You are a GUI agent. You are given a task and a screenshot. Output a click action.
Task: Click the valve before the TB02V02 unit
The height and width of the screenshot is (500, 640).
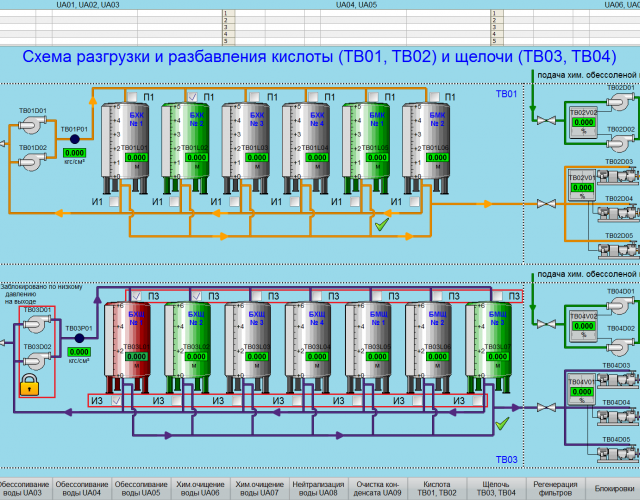tap(546, 122)
